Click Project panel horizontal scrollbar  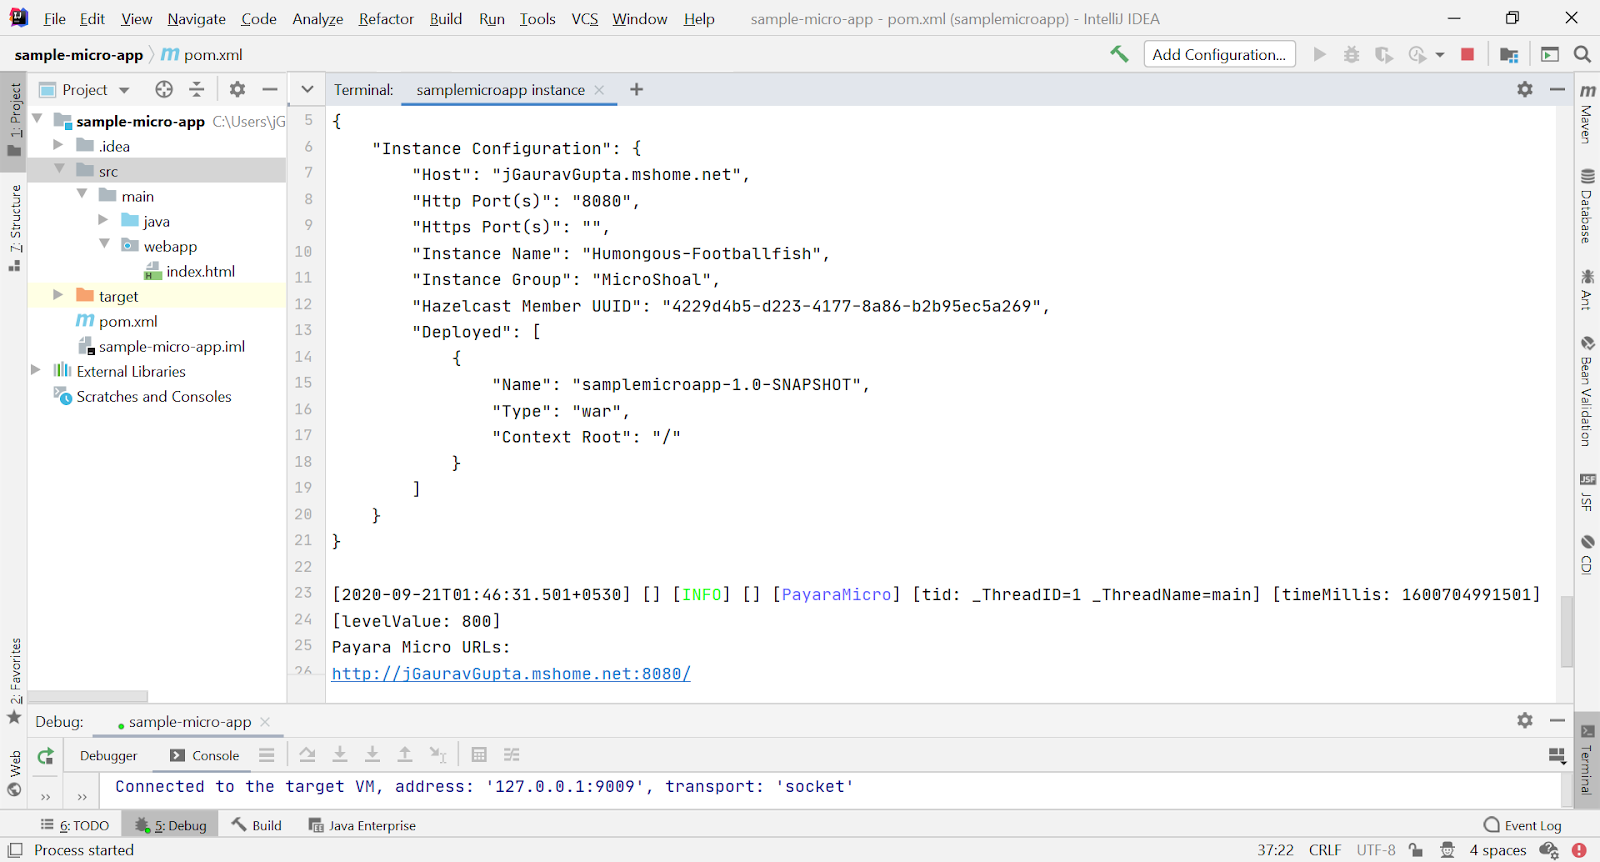click(88, 696)
